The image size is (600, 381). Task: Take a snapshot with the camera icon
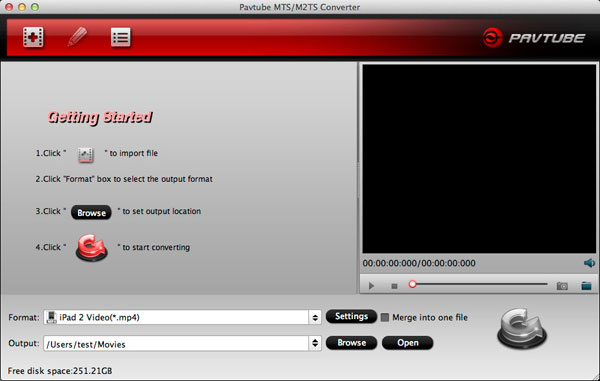pyautogui.click(x=562, y=286)
